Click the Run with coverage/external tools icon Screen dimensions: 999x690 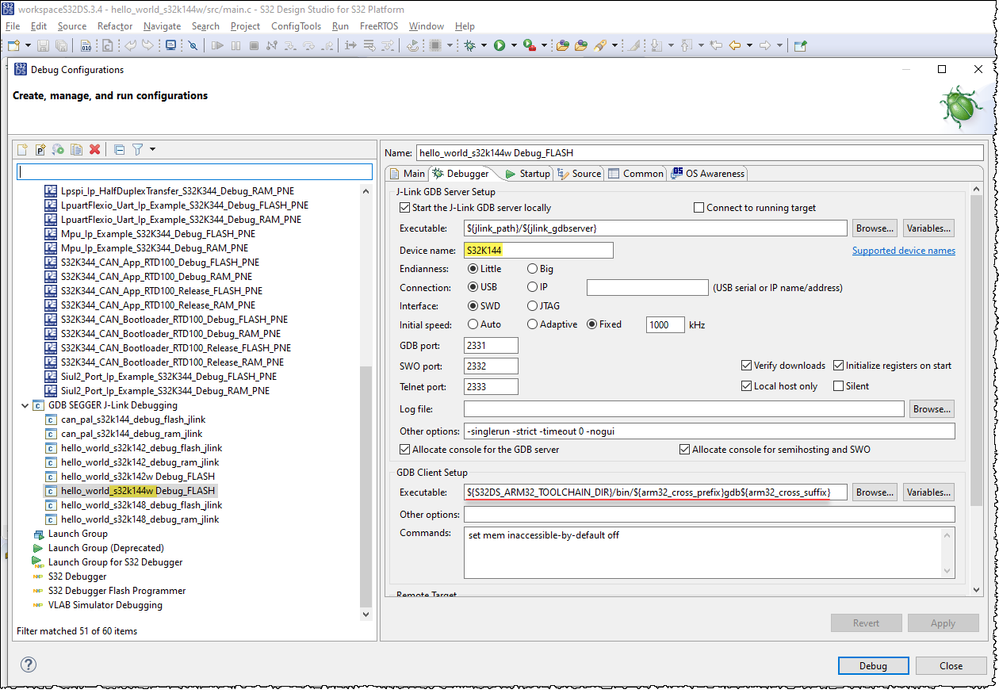click(x=529, y=45)
